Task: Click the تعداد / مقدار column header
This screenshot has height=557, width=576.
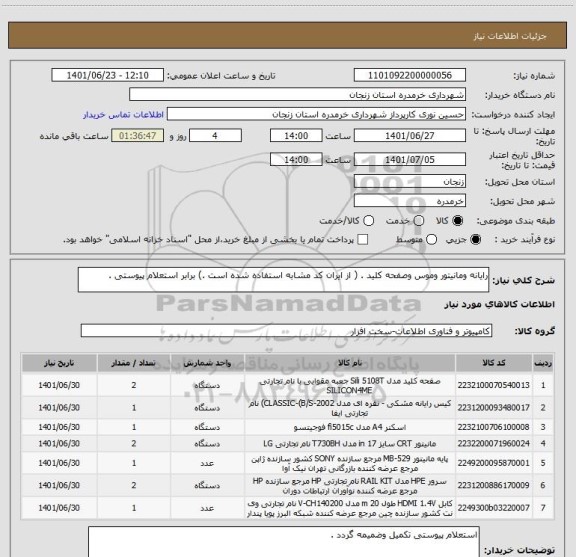Action: 134,363
